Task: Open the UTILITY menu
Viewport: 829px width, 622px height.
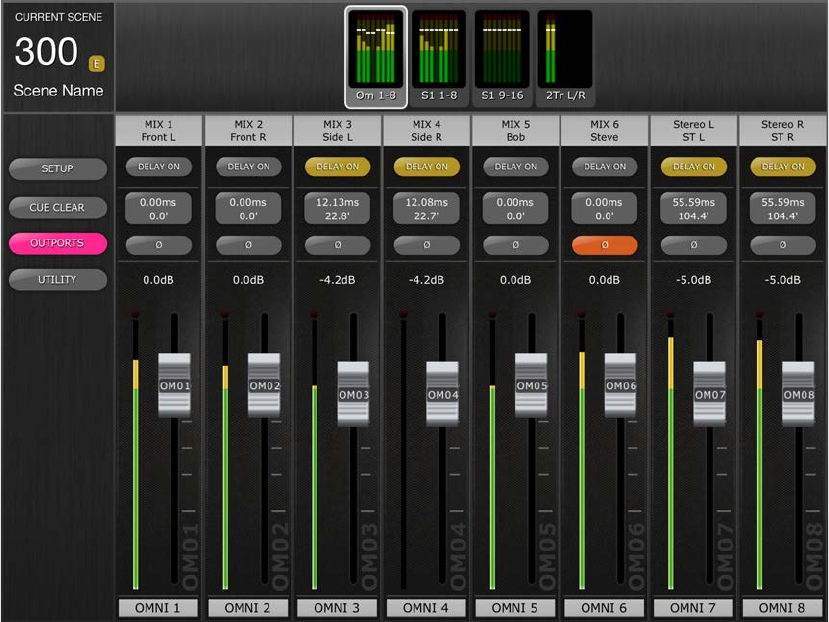Action: (x=58, y=280)
